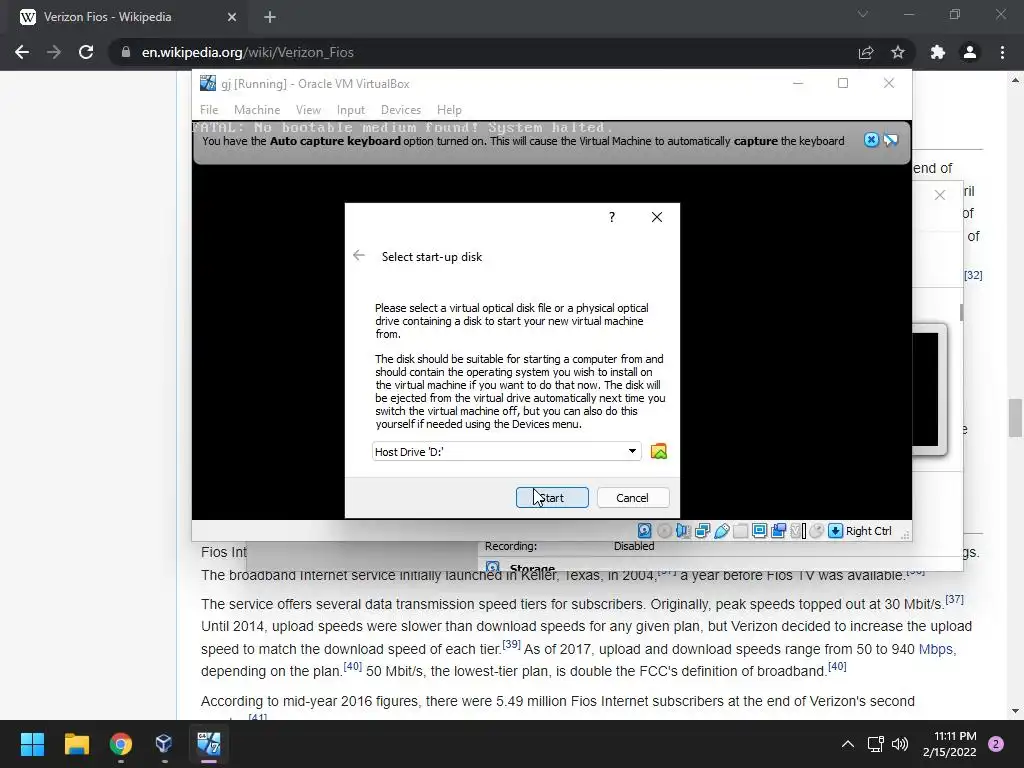Open File Explorer from the taskbar

click(76, 744)
